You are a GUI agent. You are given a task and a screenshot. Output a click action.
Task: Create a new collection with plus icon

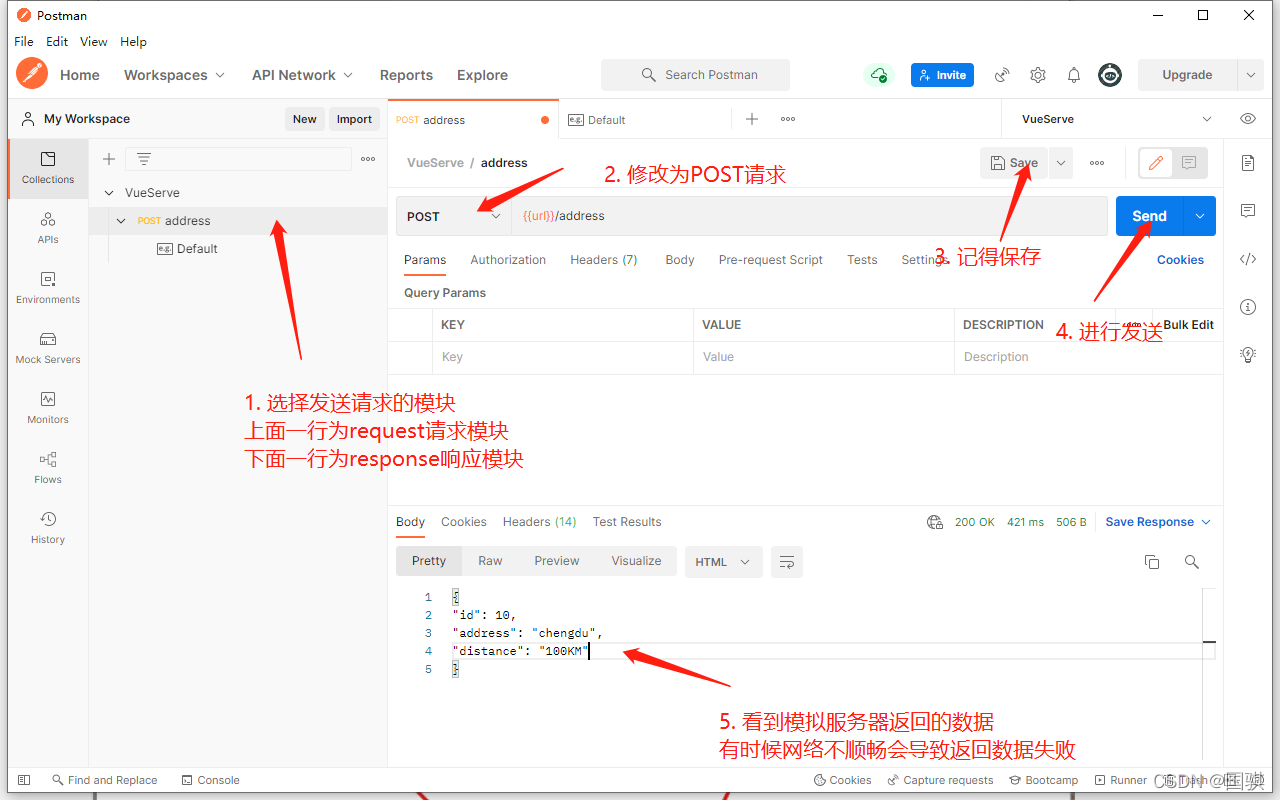tap(109, 159)
